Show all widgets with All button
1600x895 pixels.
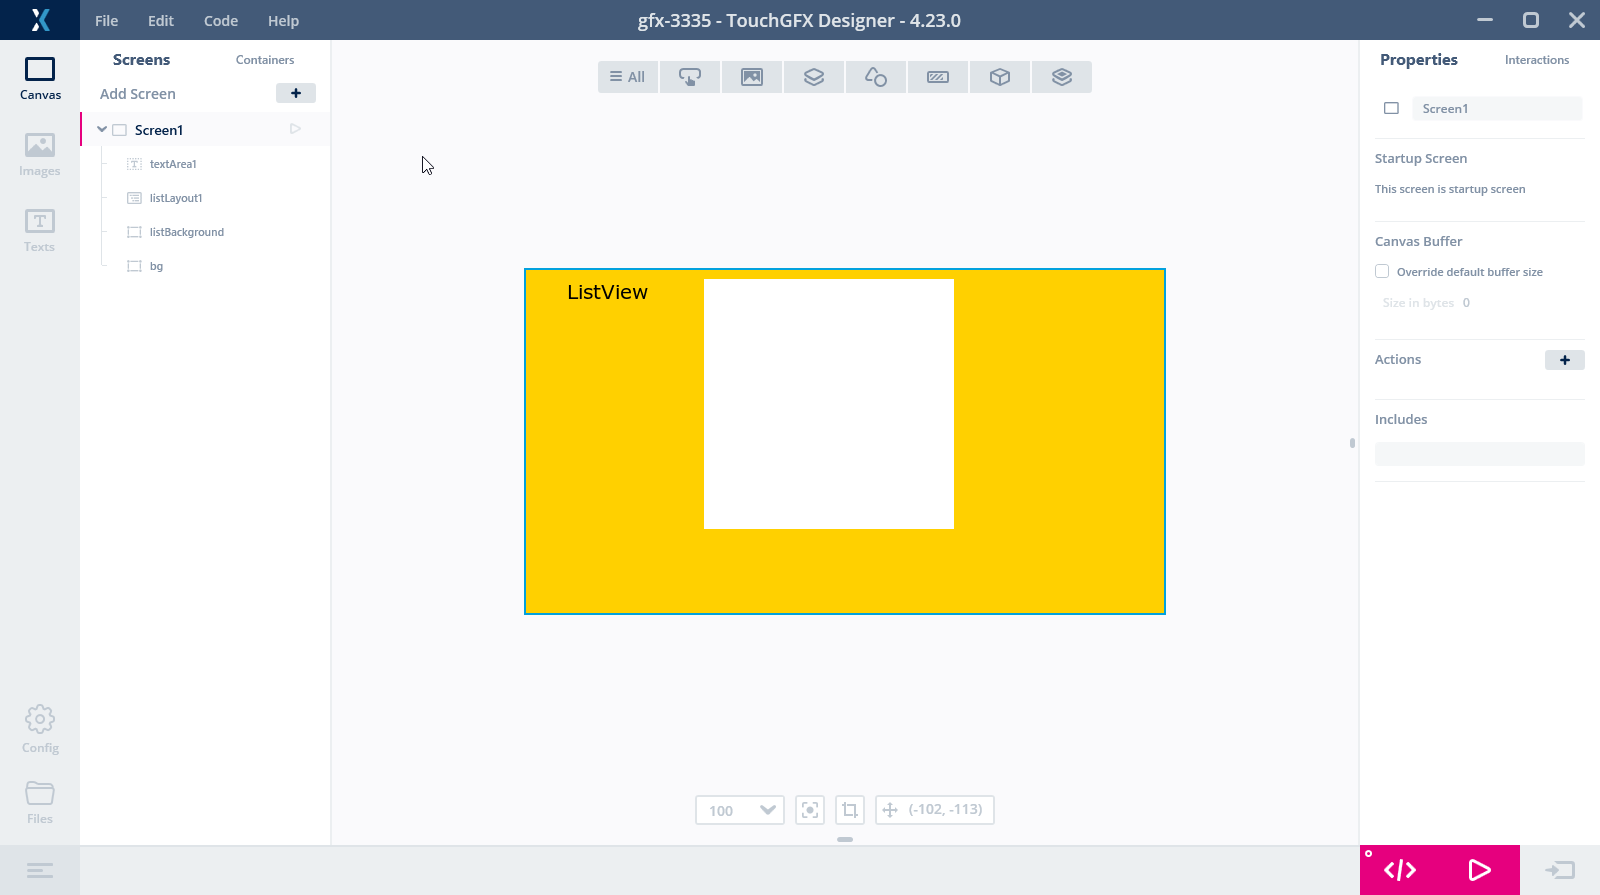[628, 77]
